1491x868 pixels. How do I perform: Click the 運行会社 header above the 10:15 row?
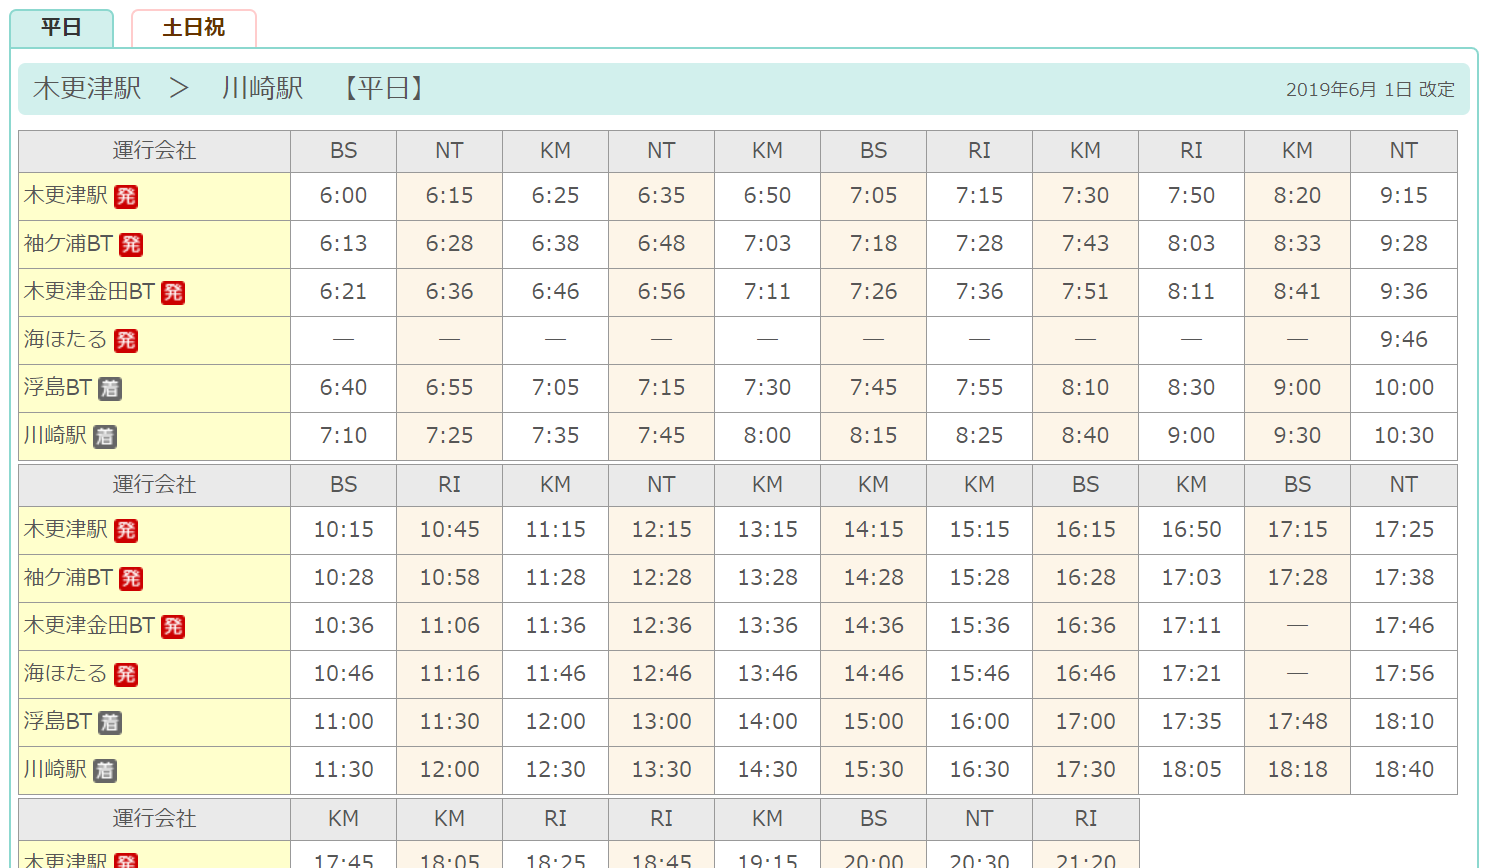[154, 485]
